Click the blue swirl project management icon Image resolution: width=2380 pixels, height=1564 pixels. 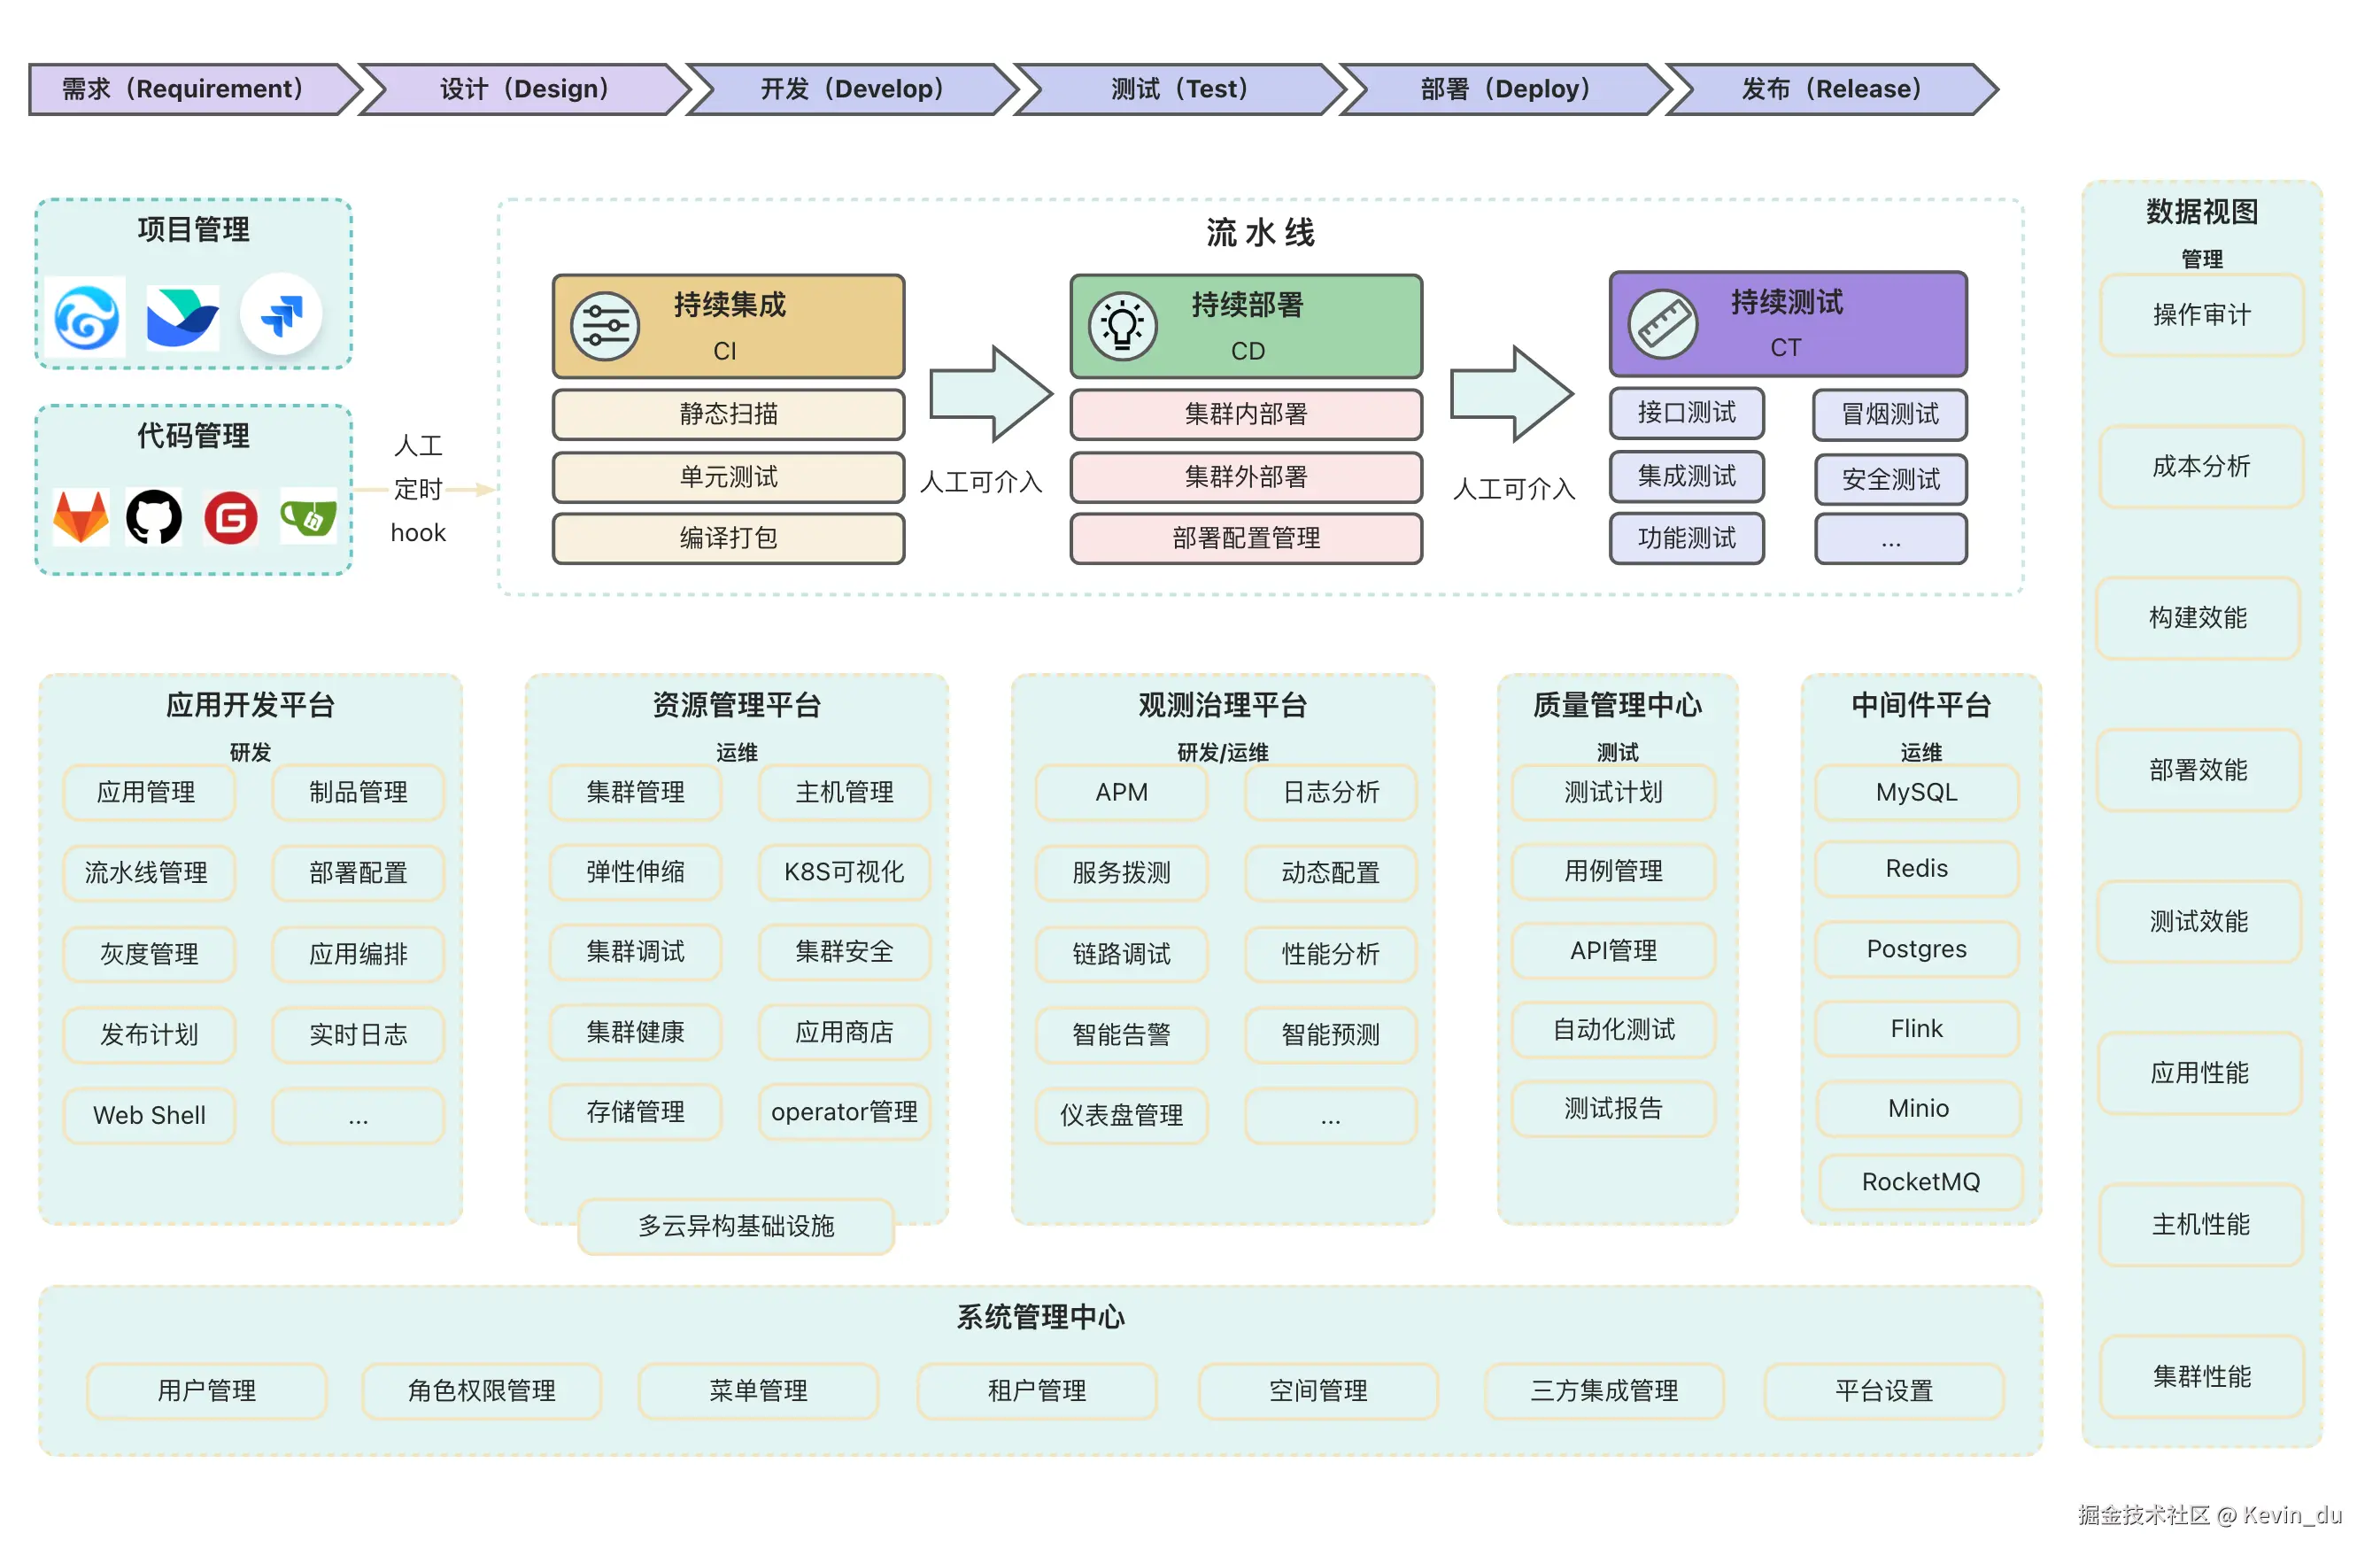click(87, 317)
